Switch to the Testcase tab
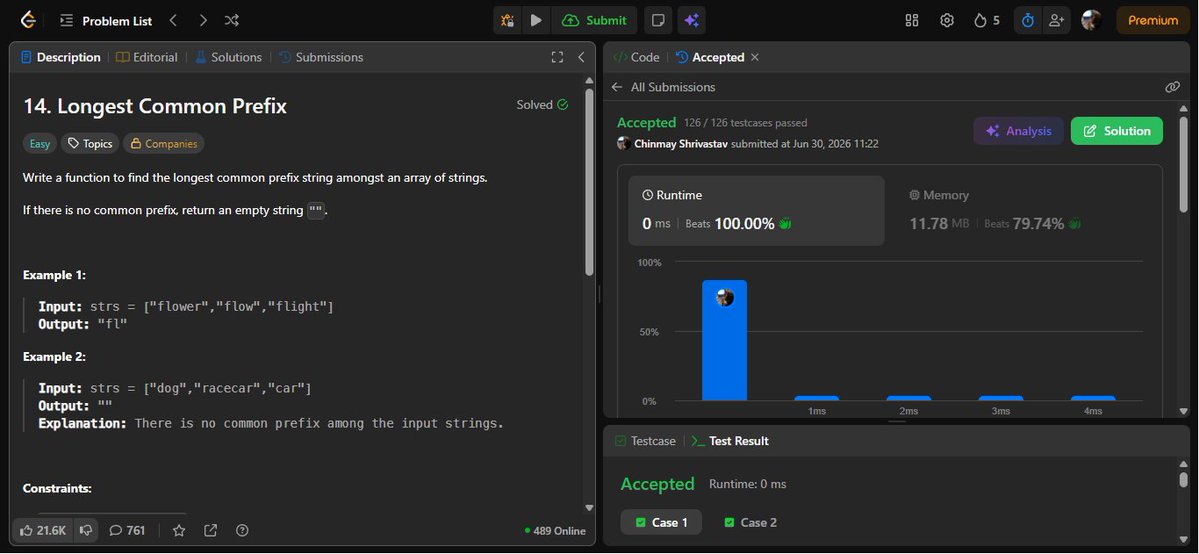The width and height of the screenshot is (1199, 554). click(645, 441)
